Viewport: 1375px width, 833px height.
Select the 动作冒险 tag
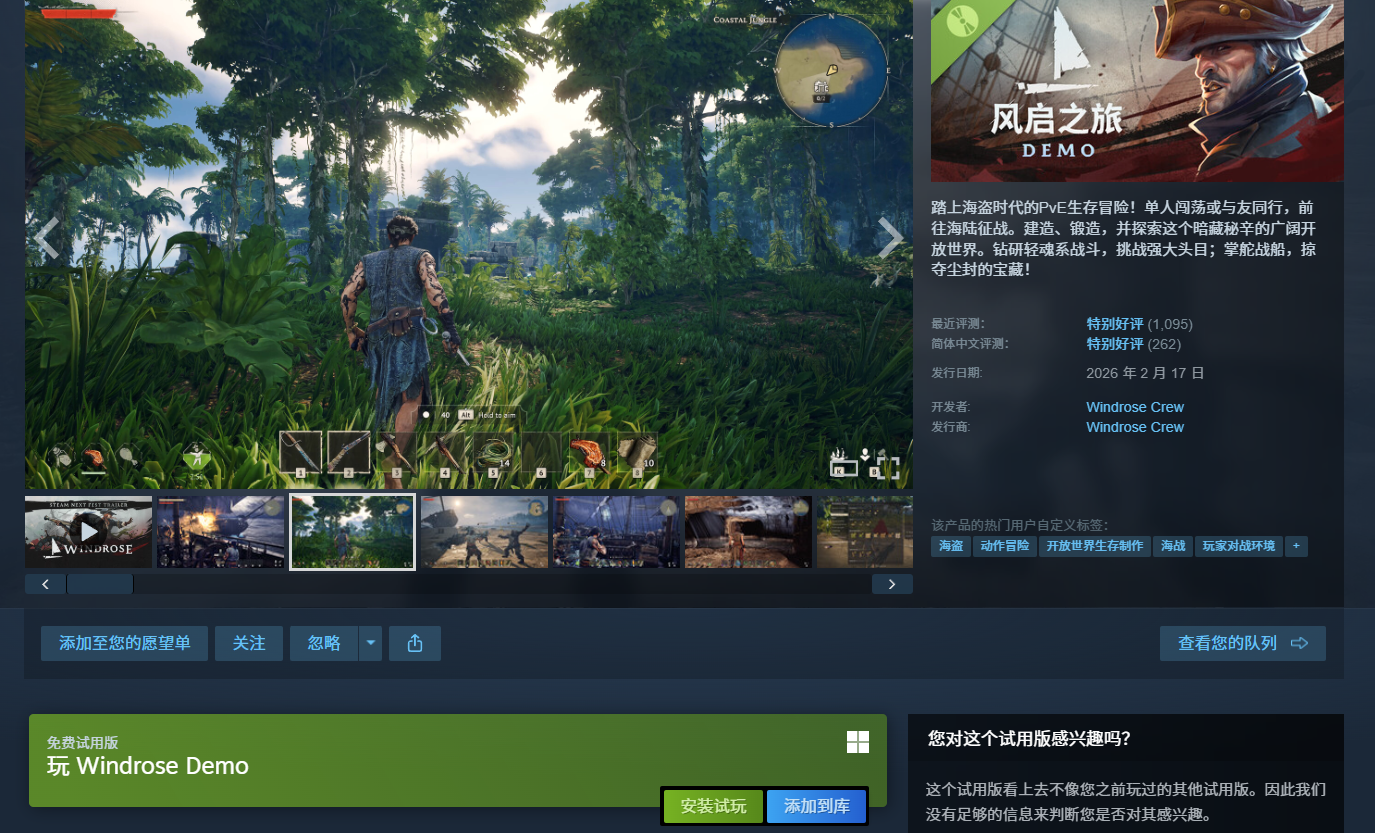point(1004,546)
